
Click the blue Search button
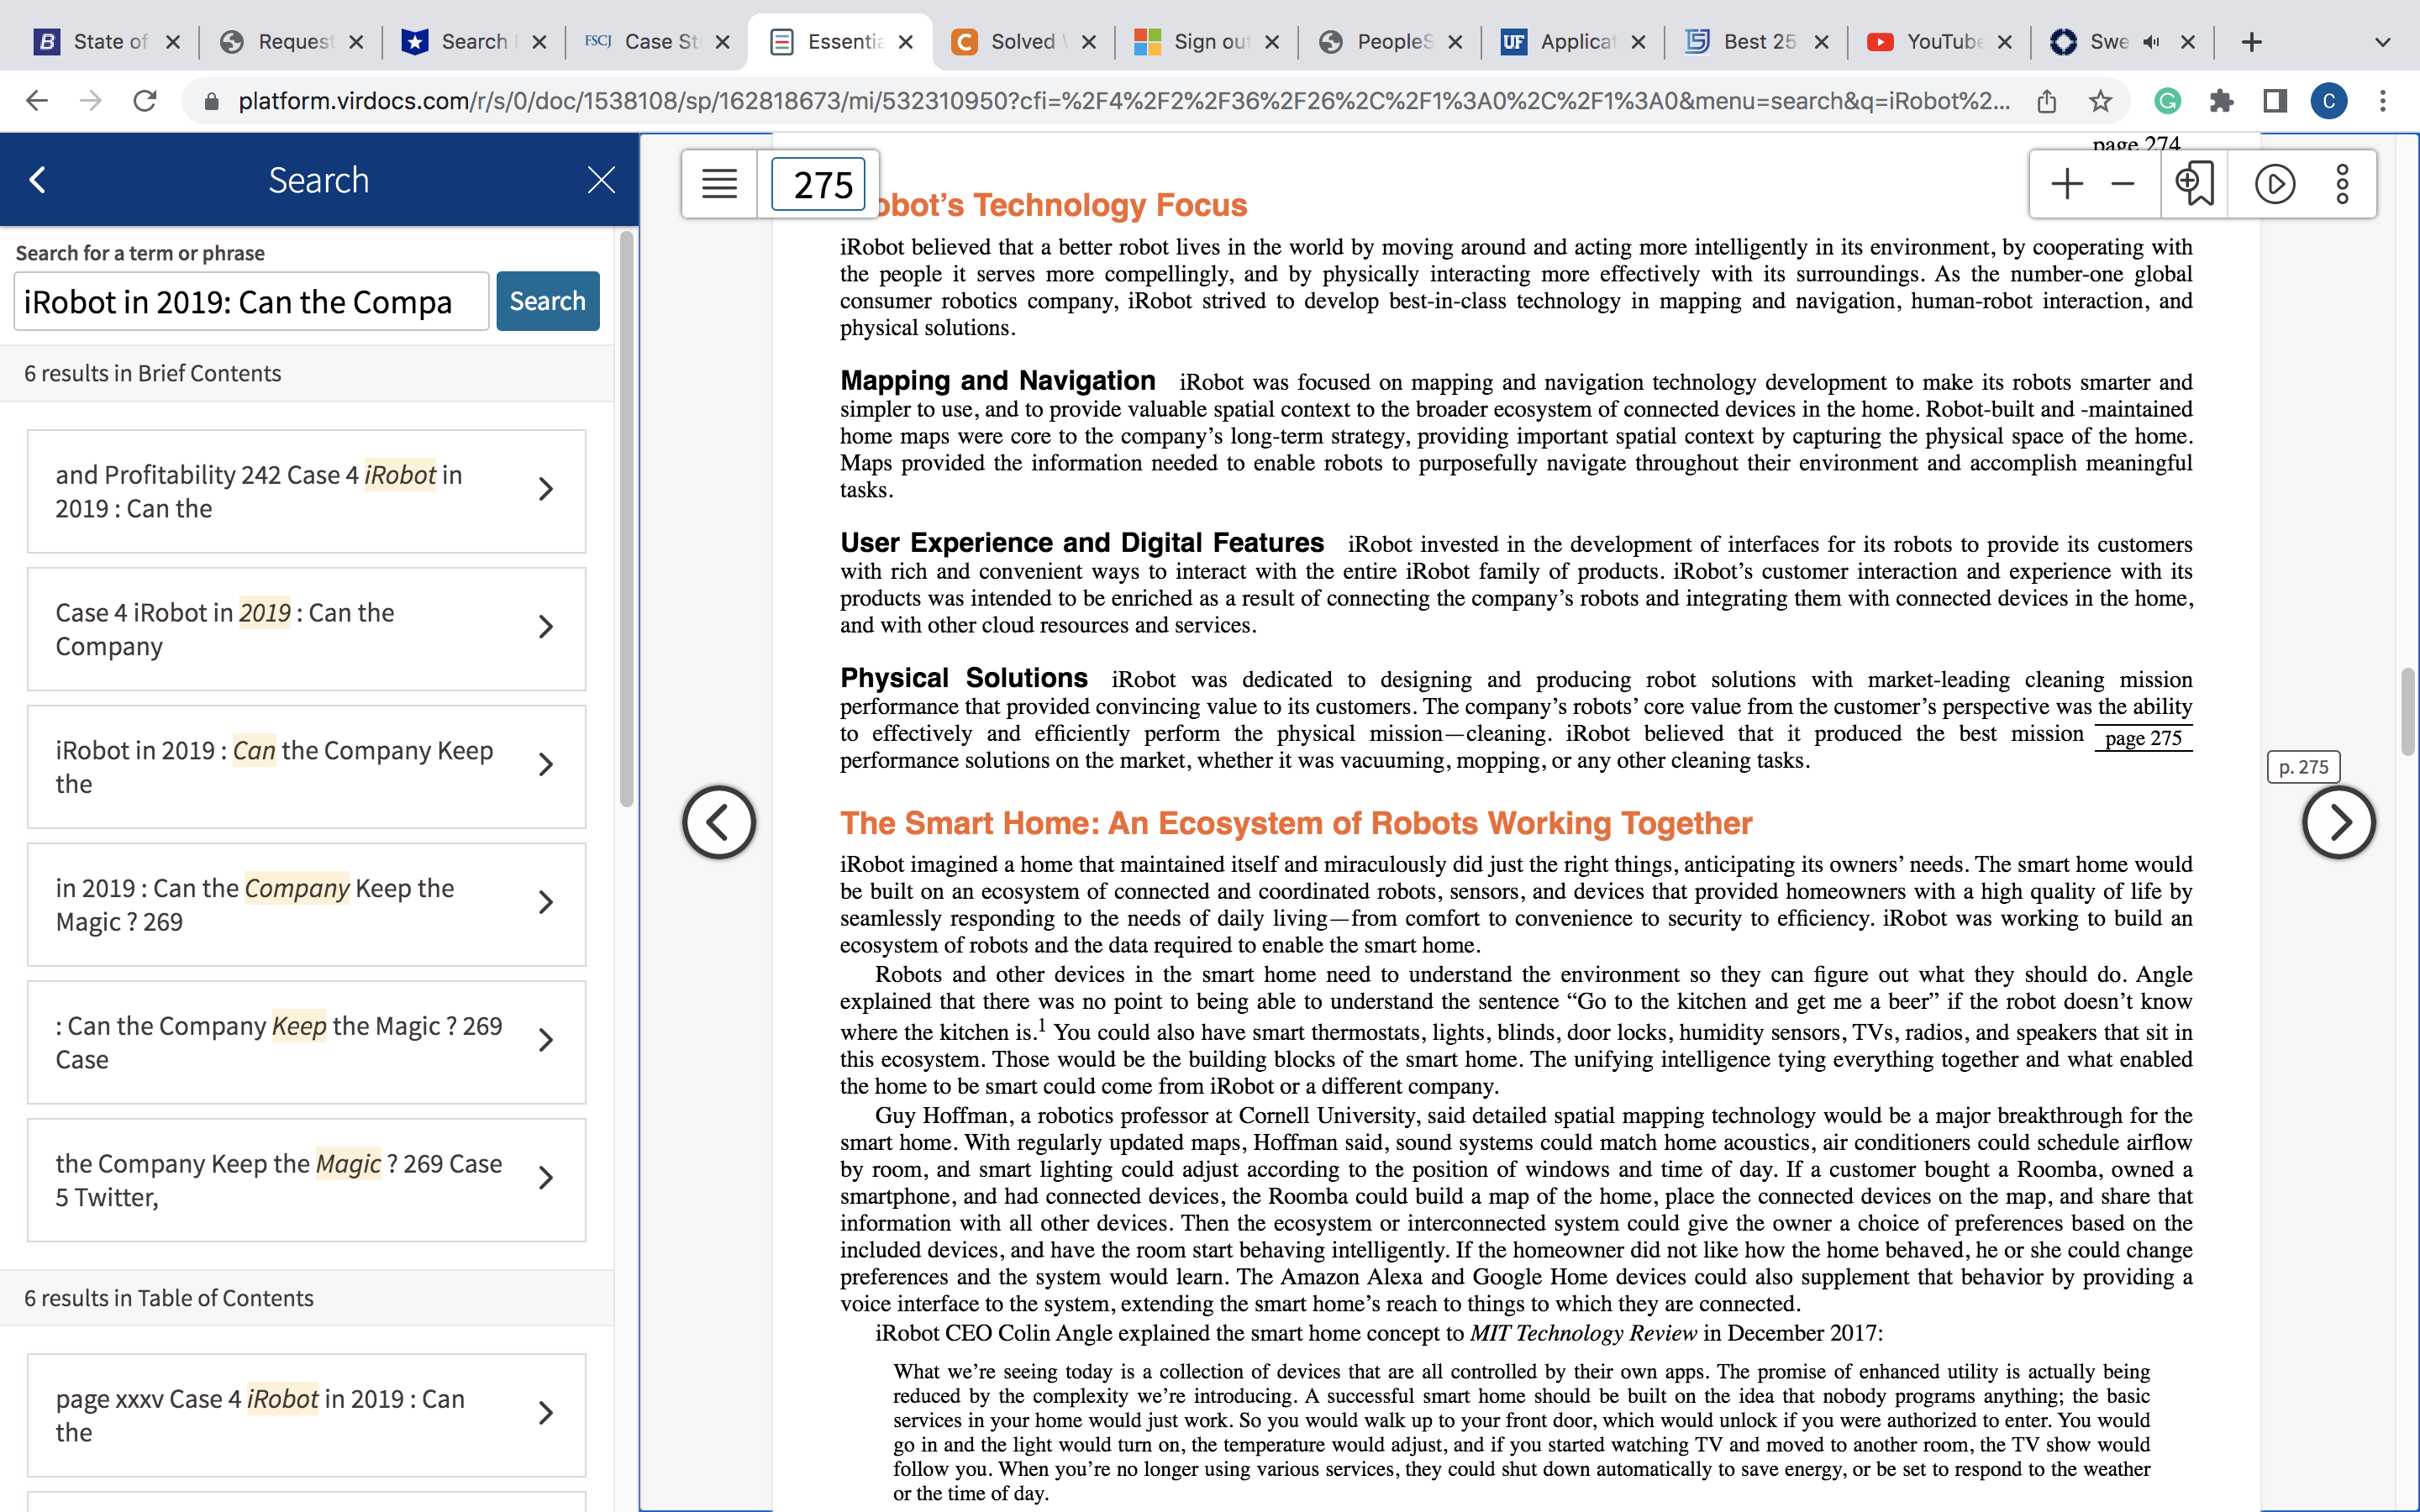pyautogui.click(x=547, y=301)
